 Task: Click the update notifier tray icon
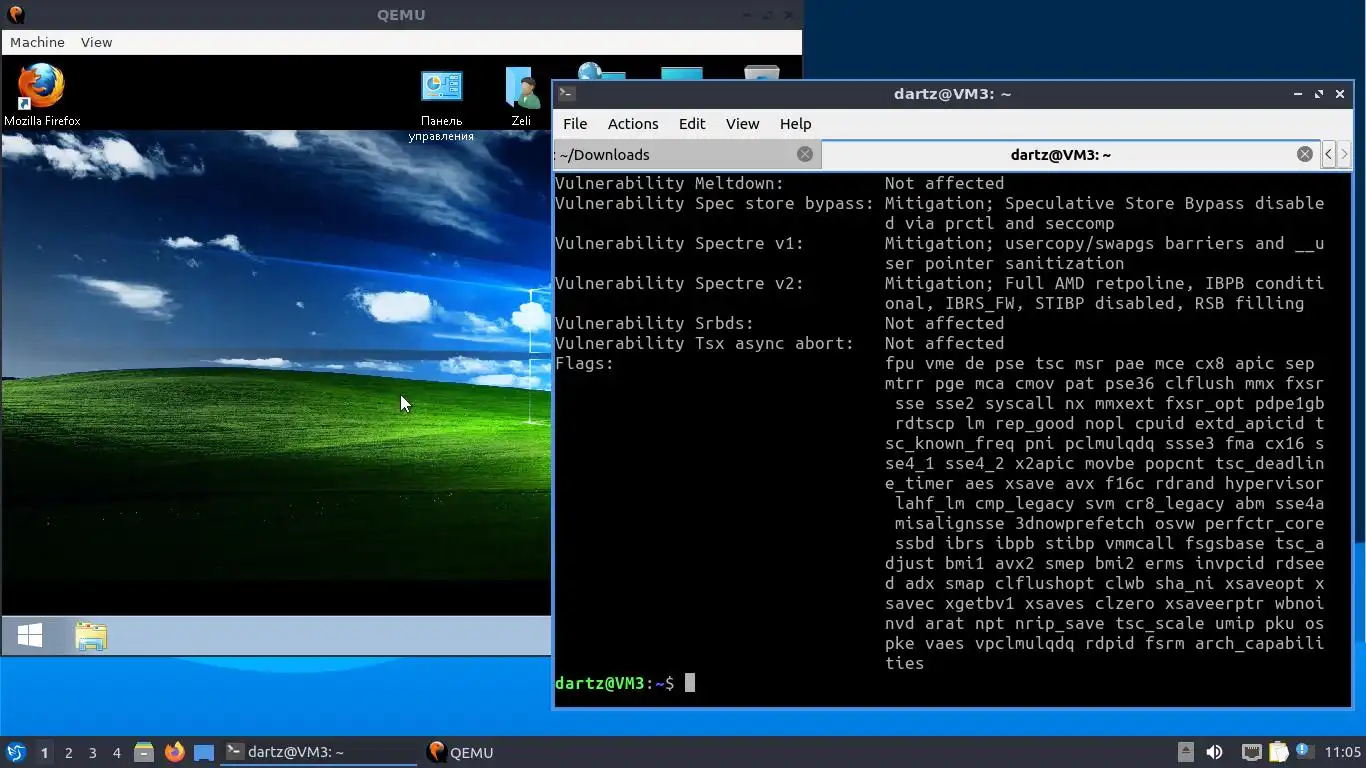pyautogui.click(x=1304, y=751)
